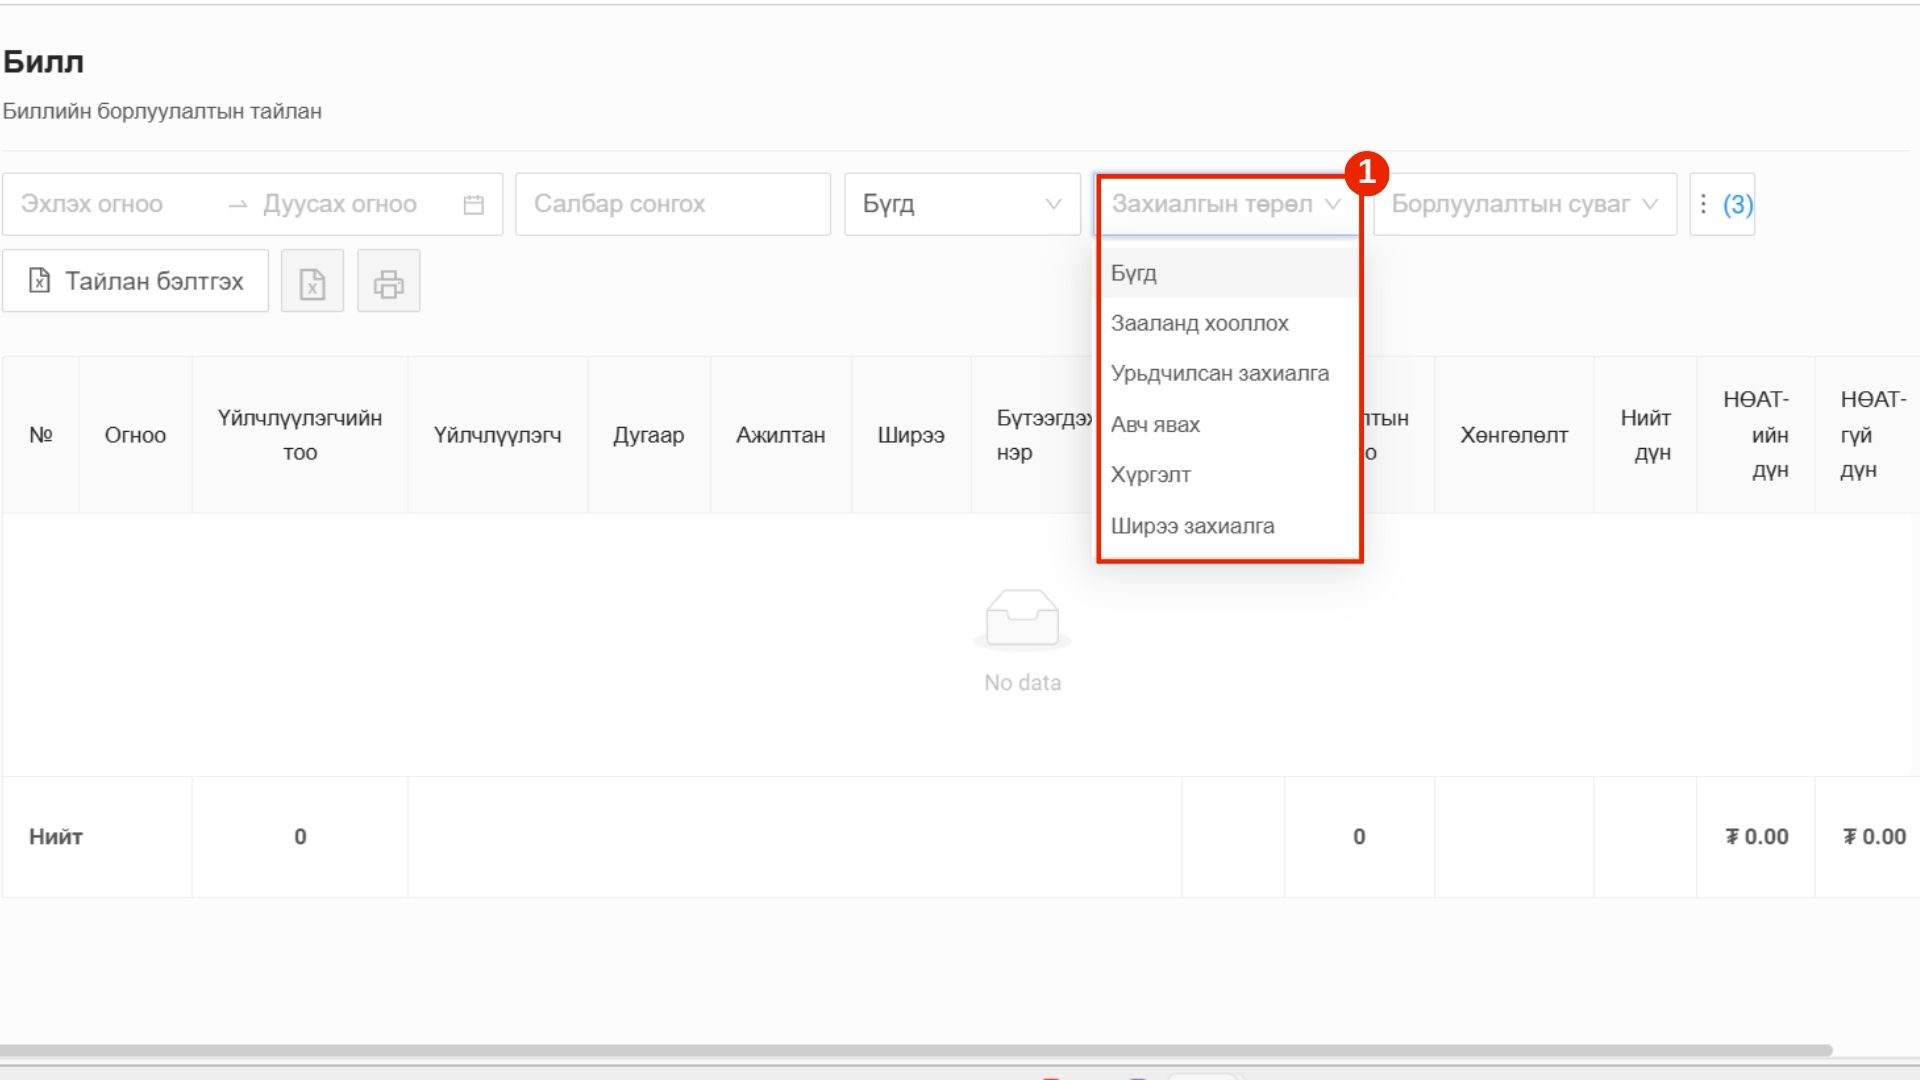Click the Салбар сонгох branch field
Screen dimensions: 1920x1080
pyautogui.click(x=672, y=205)
